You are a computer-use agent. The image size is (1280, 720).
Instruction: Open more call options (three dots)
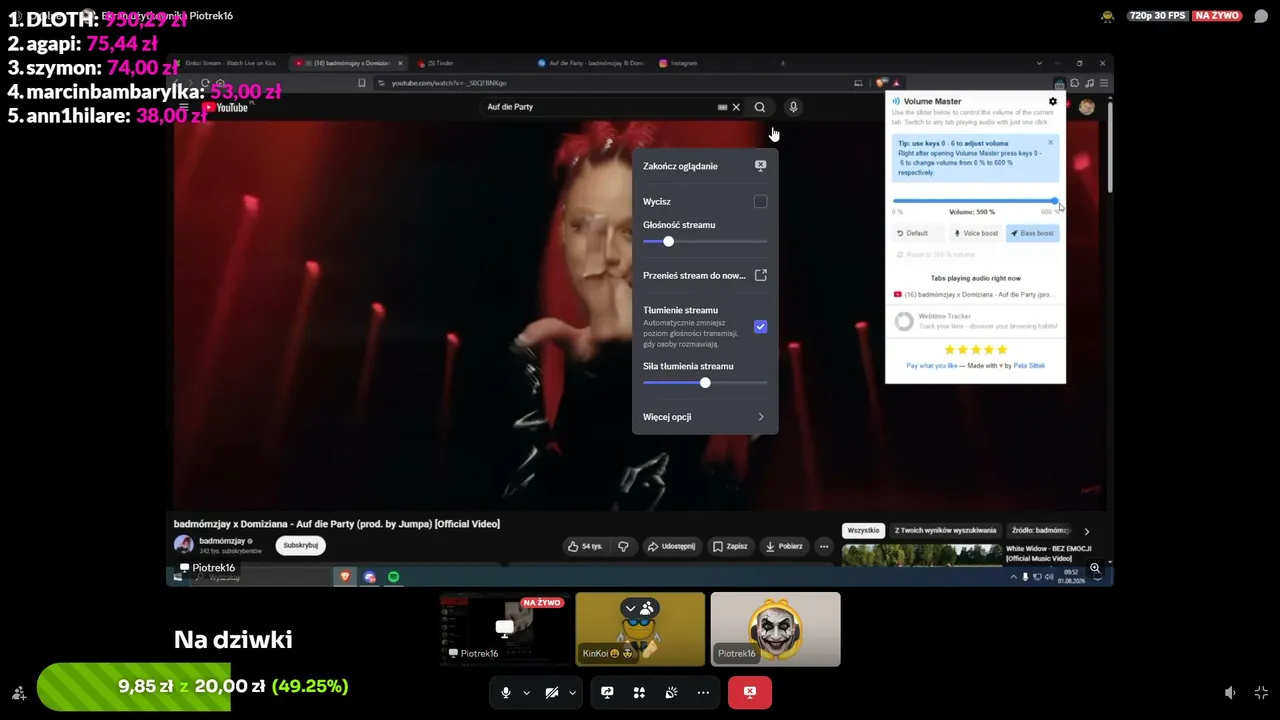click(703, 692)
